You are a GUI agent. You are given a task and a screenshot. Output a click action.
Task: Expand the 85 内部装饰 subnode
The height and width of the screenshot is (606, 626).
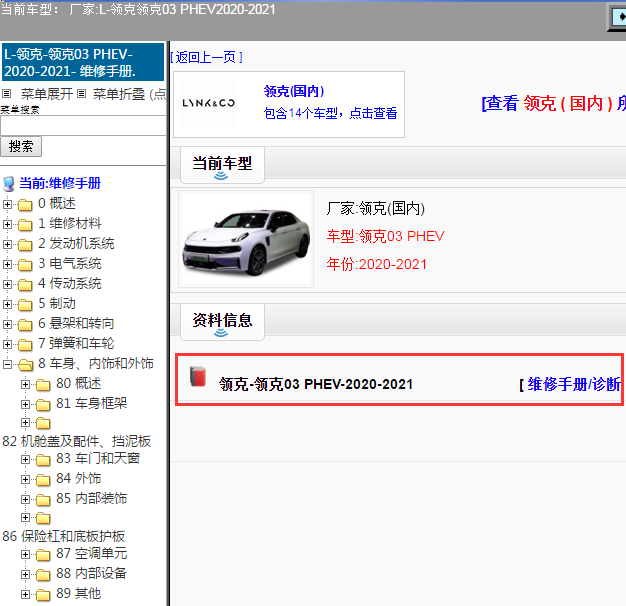tap(25, 499)
